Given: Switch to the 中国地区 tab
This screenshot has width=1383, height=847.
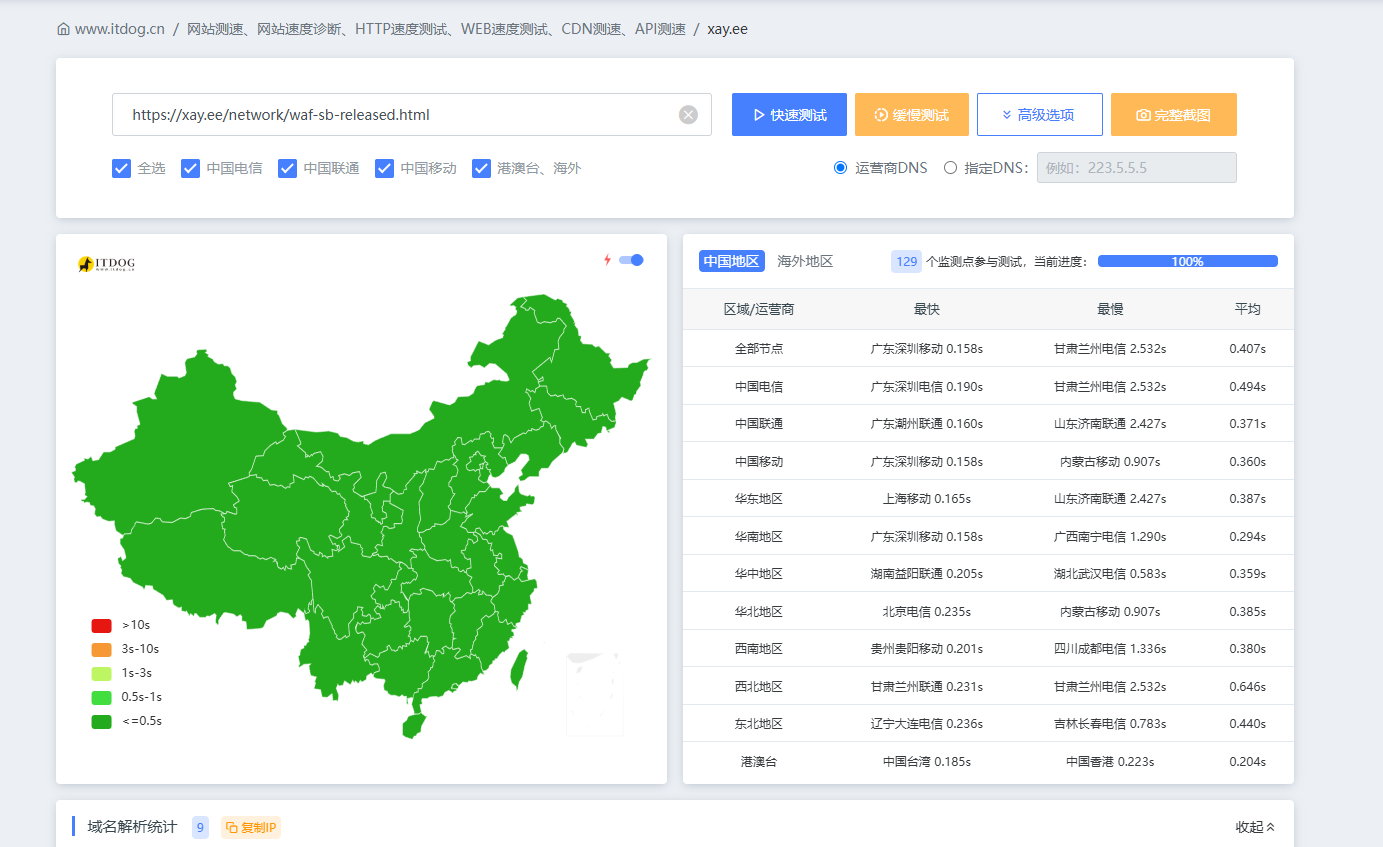Looking at the screenshot, I should point(732,261).
